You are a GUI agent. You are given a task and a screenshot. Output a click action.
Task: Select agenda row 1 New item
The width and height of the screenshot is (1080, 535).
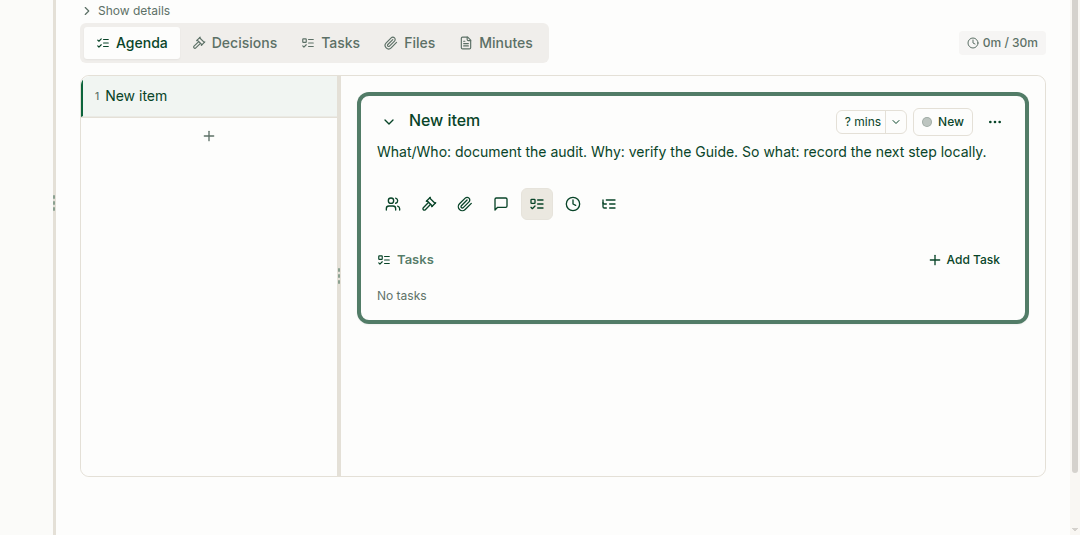(x=209, y=96)
